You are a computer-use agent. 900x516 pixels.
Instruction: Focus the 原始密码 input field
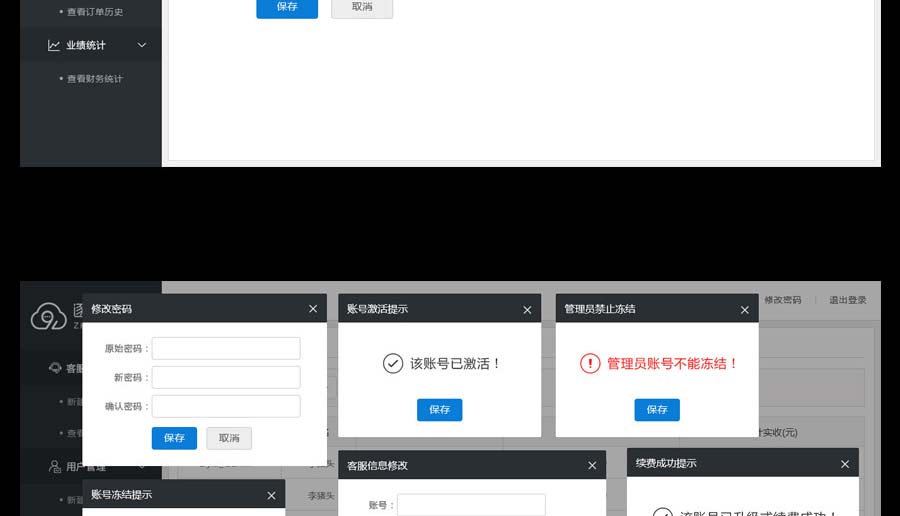(226, 348)
